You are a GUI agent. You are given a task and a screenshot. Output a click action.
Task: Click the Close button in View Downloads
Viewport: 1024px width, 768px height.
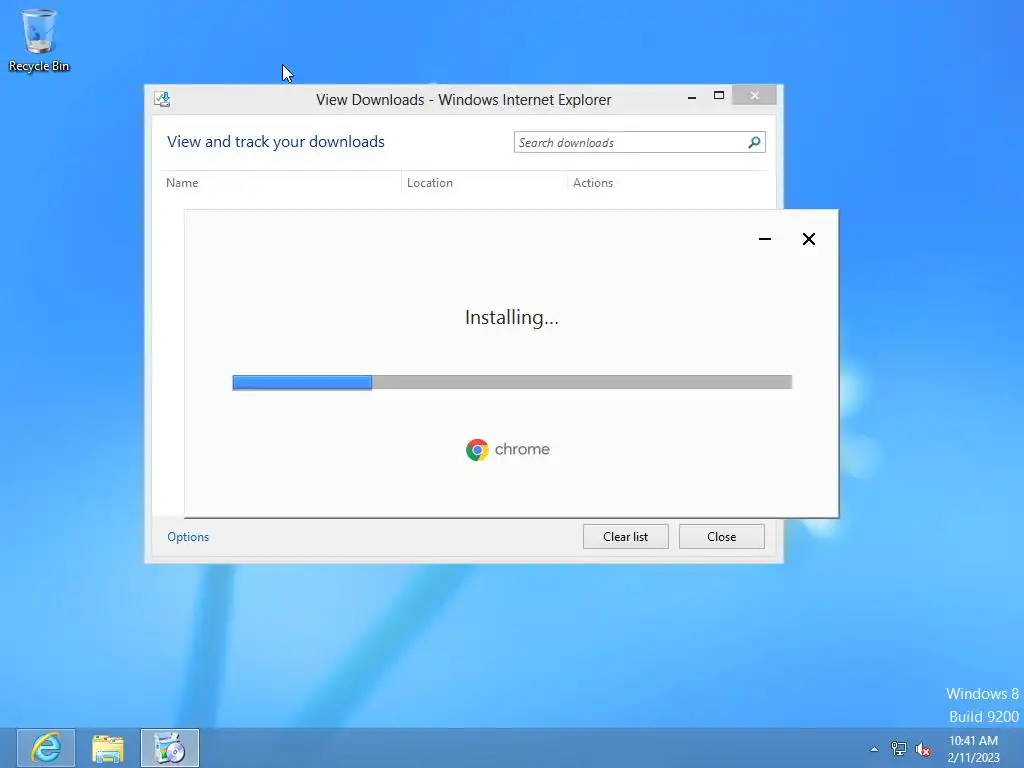click(x=722, y=537)
